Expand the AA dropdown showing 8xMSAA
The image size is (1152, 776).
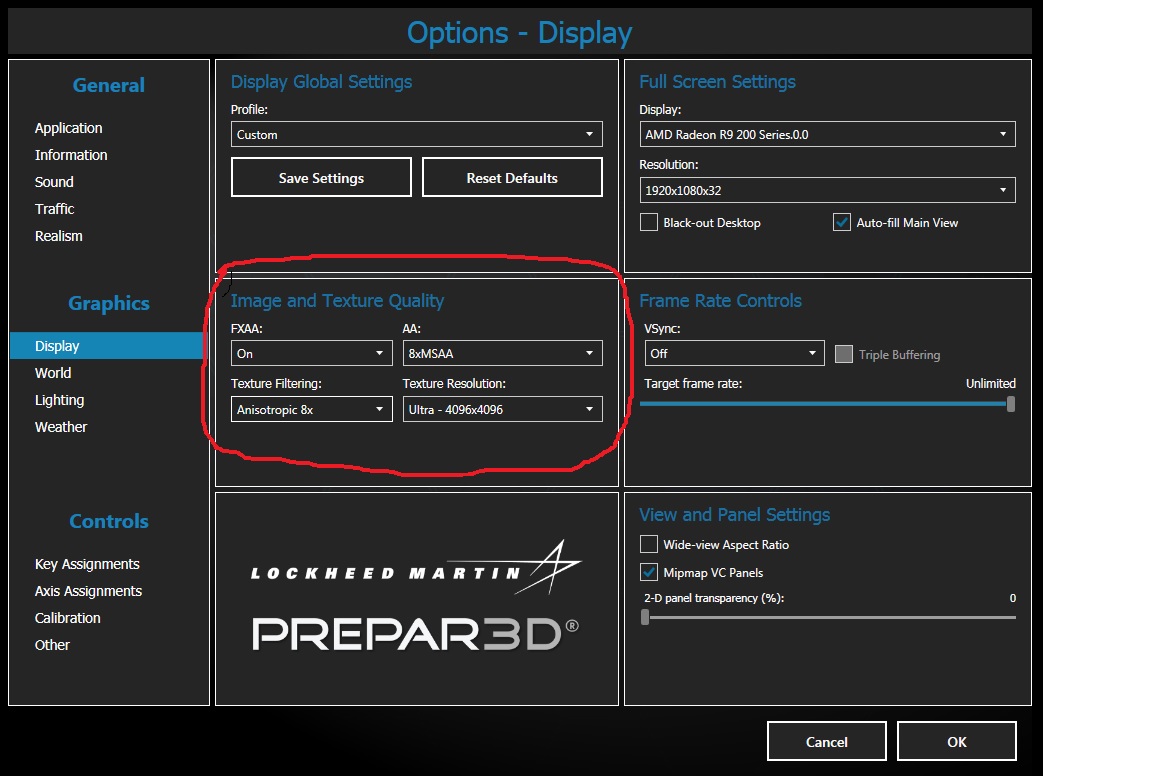[503, 353]
